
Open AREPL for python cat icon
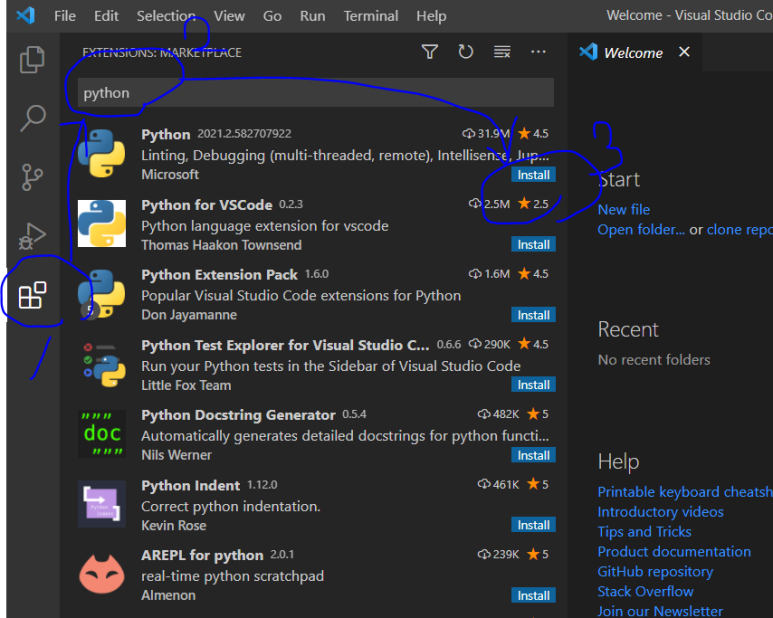[102, 574]
